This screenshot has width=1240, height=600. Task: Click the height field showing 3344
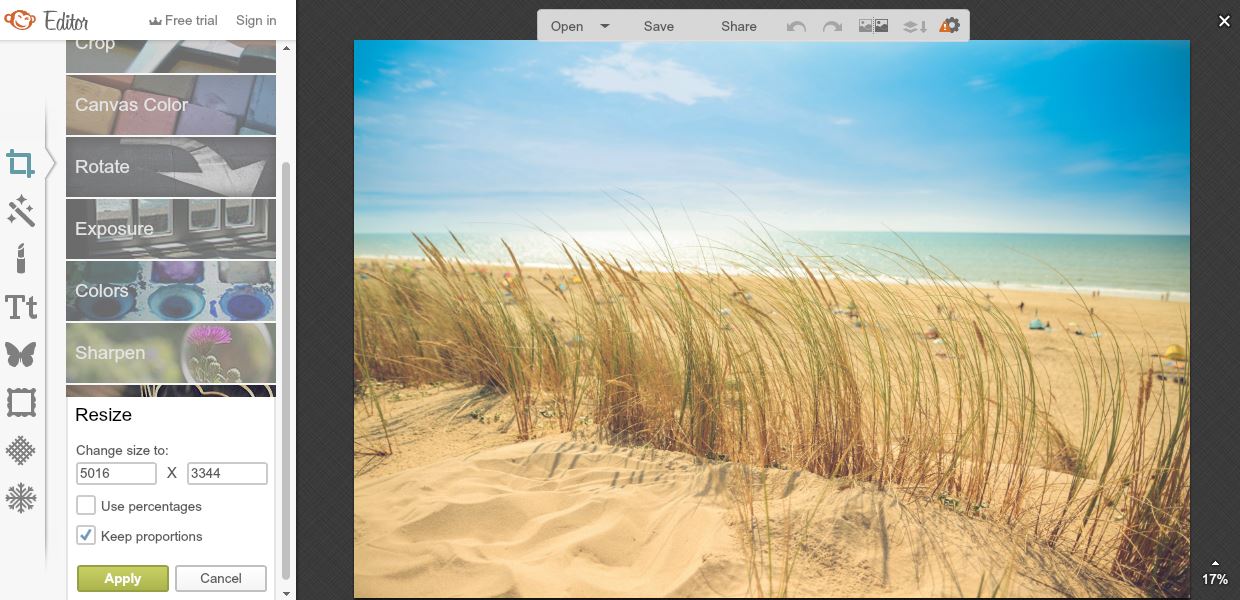[227, 474]
